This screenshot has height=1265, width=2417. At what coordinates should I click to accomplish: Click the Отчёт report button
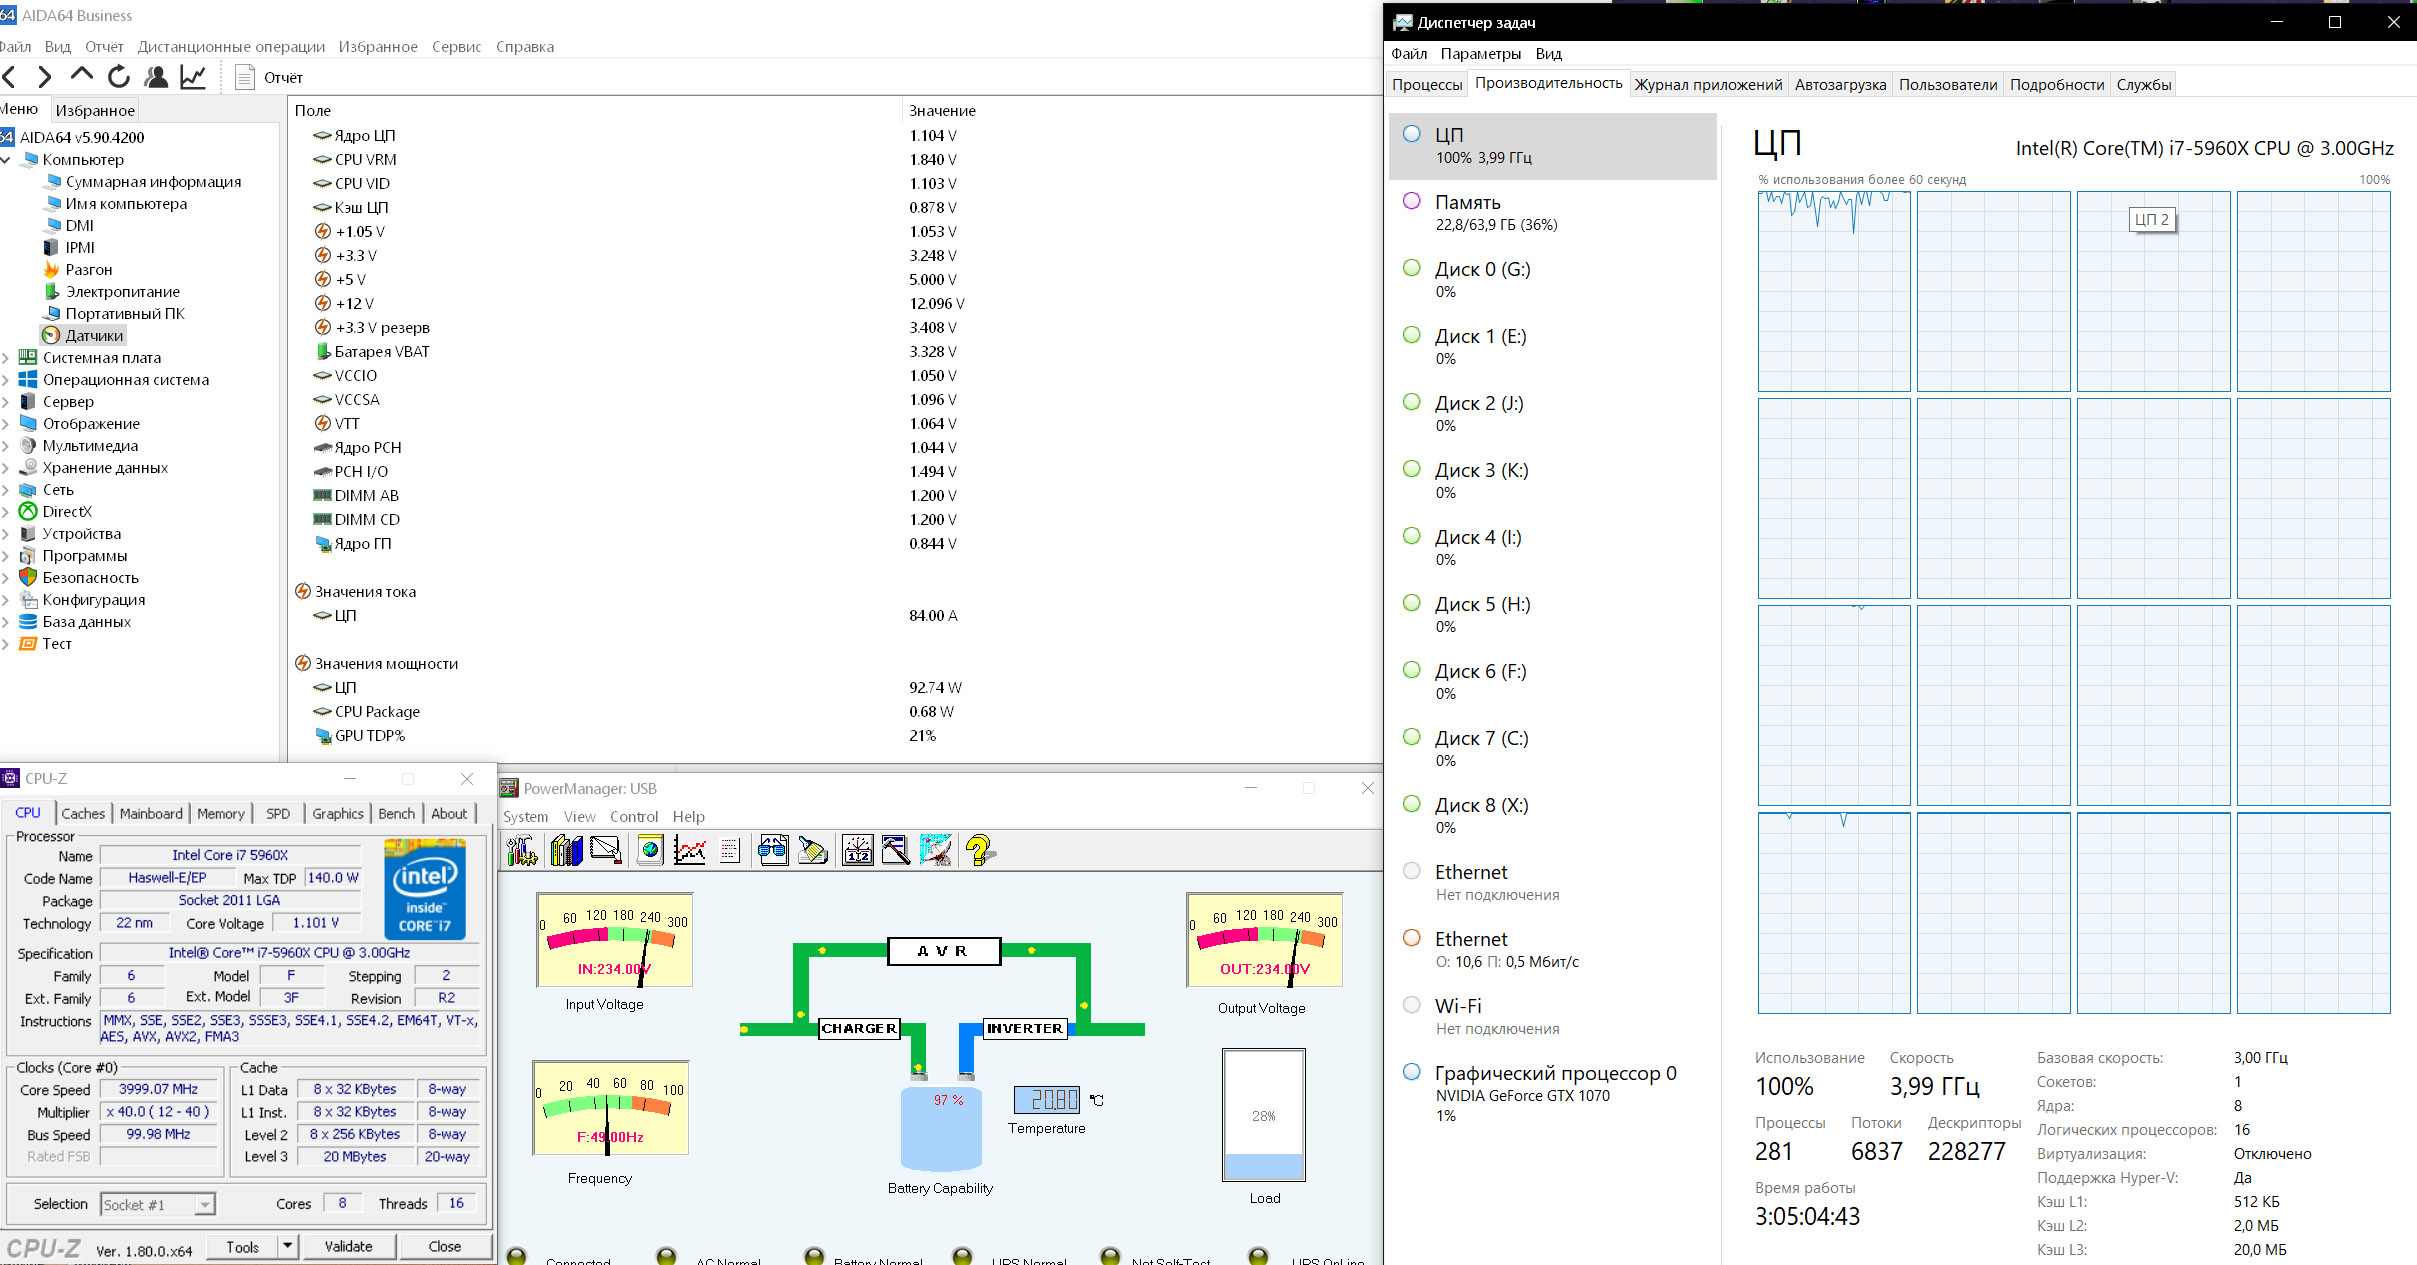[269, 77]
